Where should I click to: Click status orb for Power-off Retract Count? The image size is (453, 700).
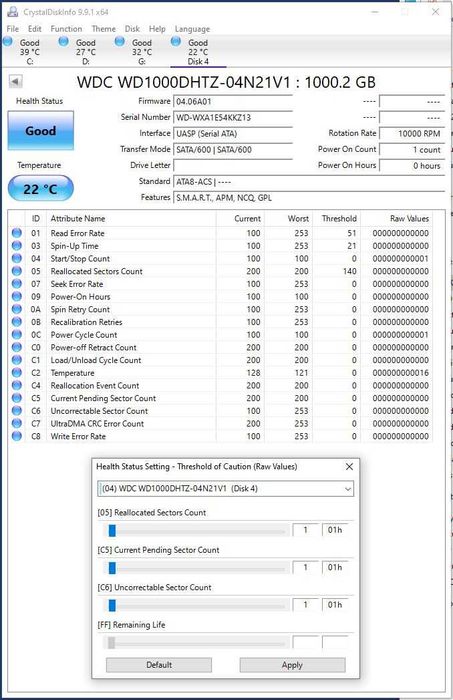point(17,347)
